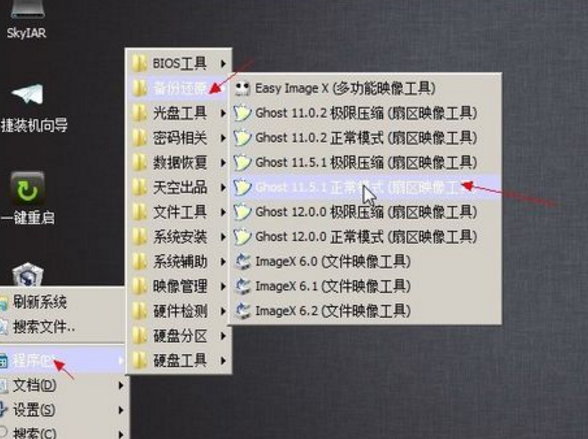This screenshot has width=588, height=439.
Task: Expand the 文档(D) submenu arrow
Action: (121, 385)
